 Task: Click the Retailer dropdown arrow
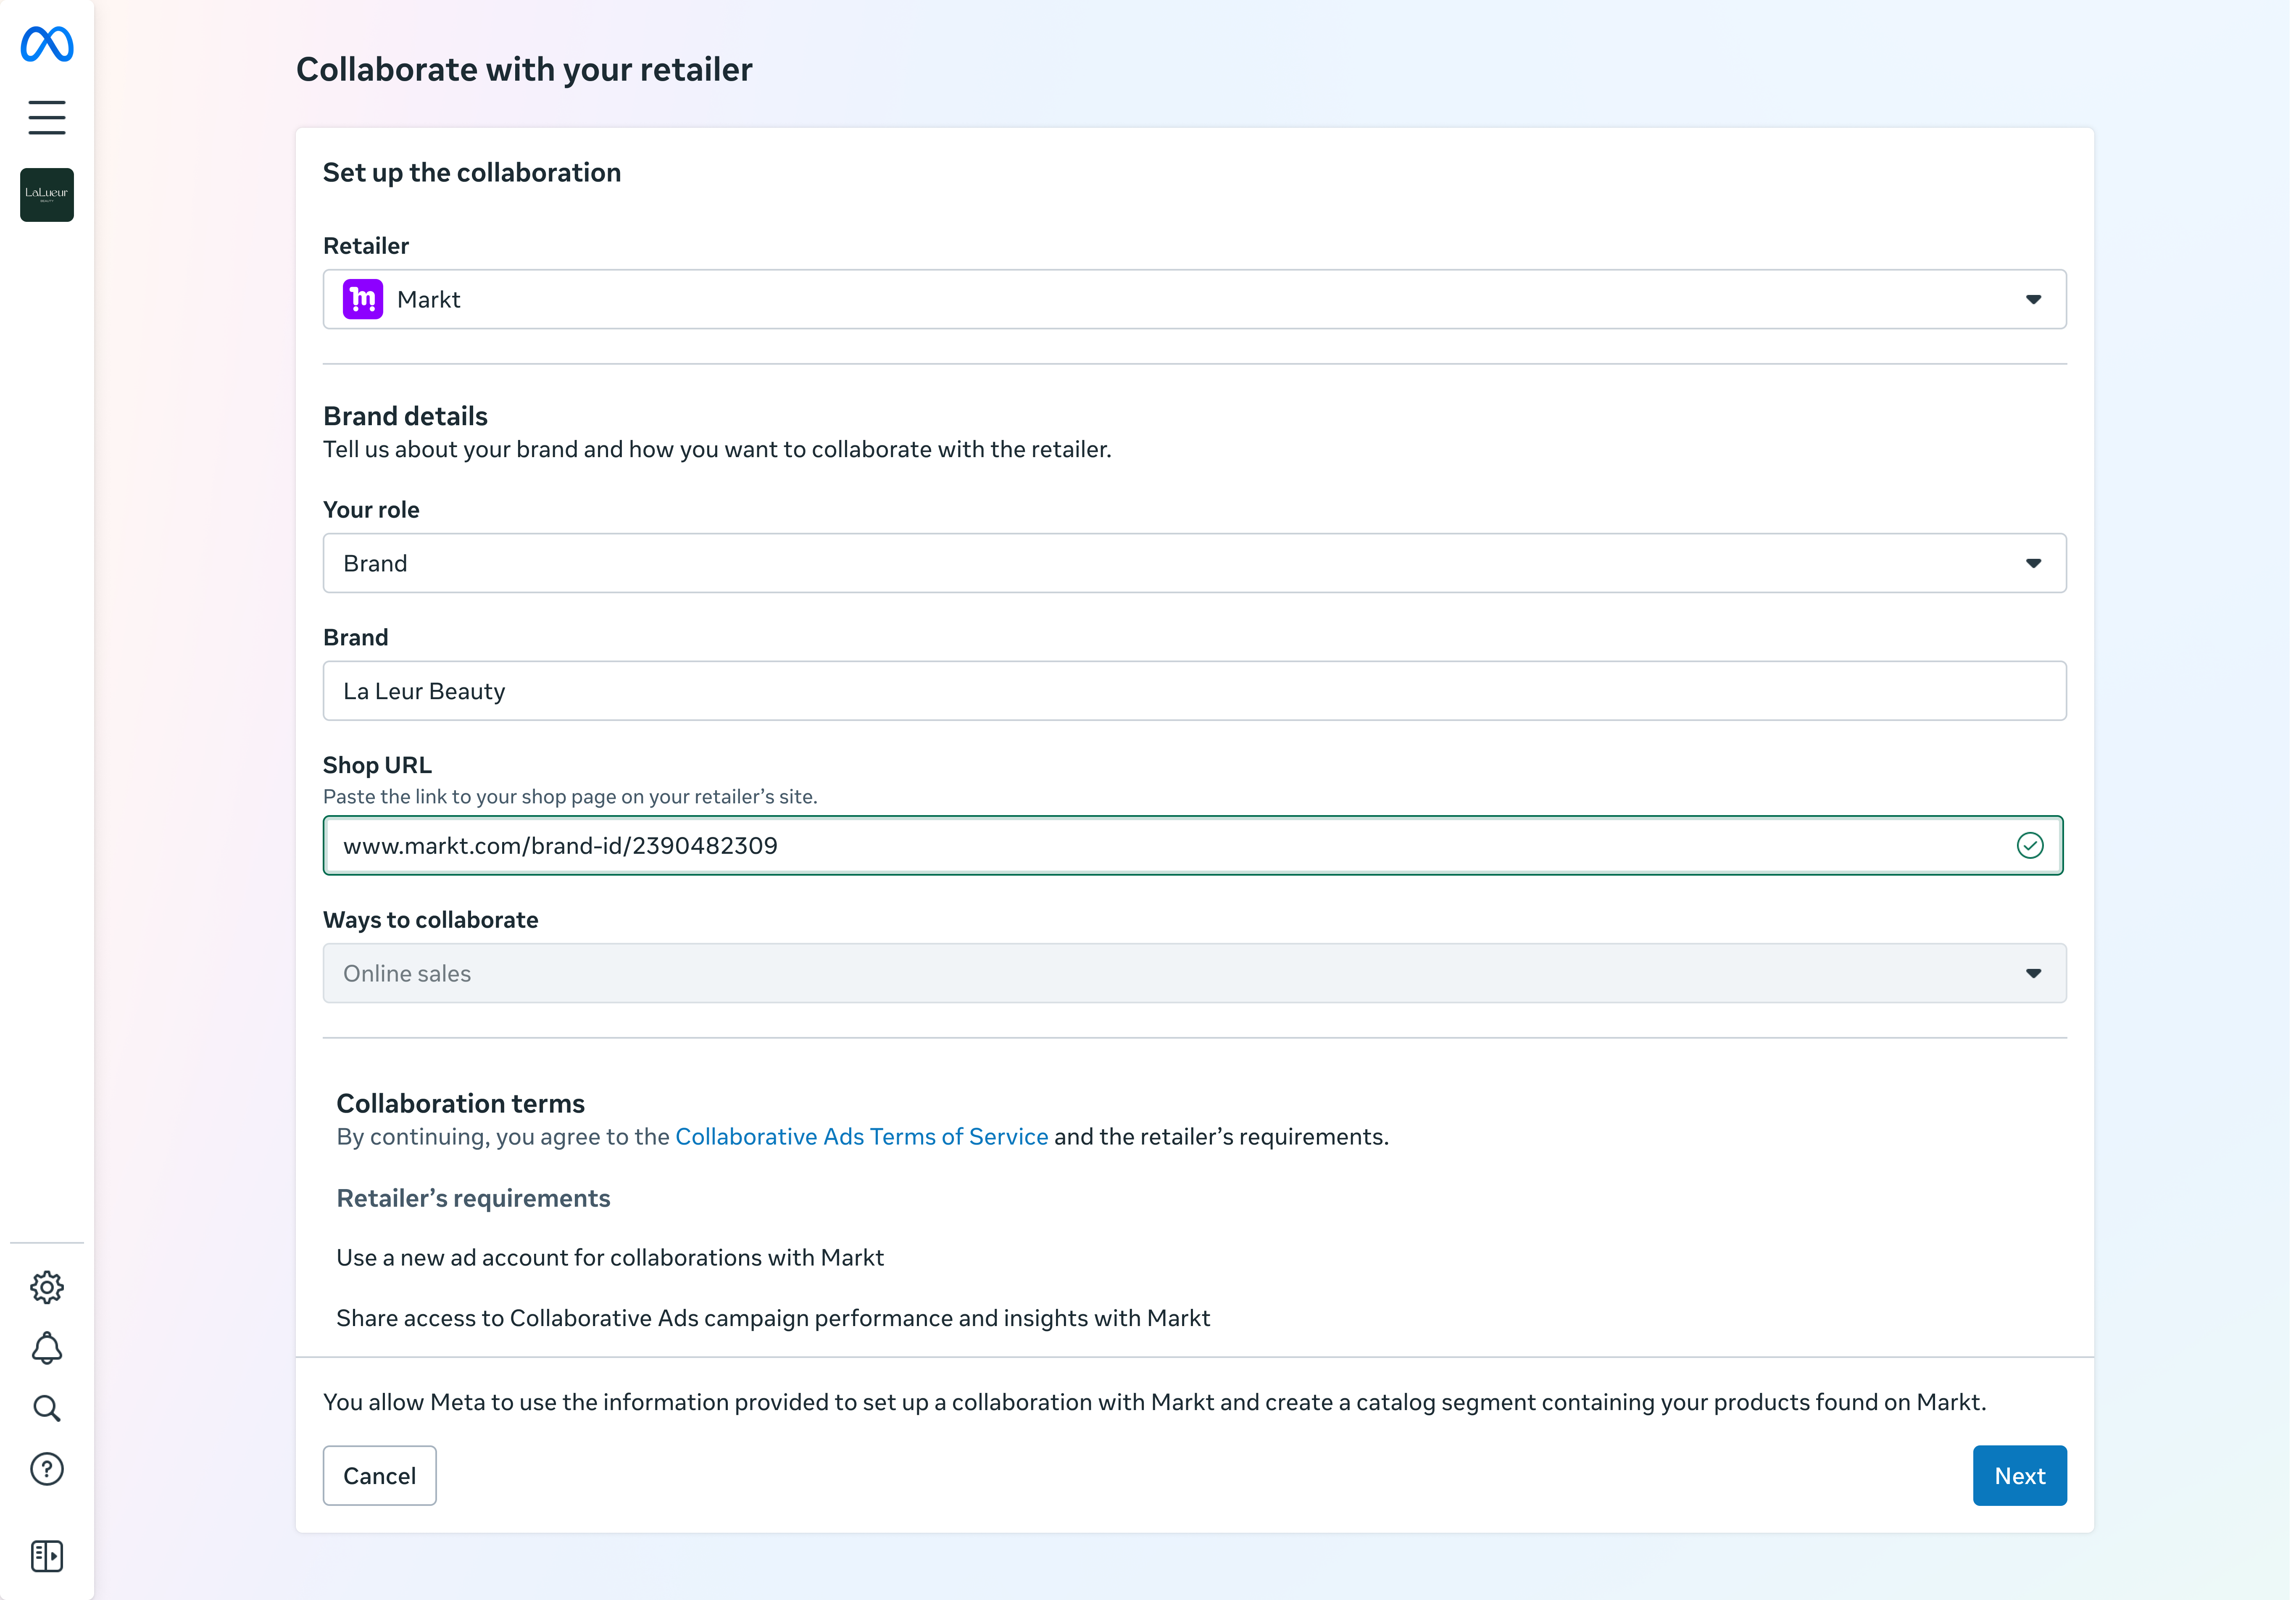[2034, 300]
